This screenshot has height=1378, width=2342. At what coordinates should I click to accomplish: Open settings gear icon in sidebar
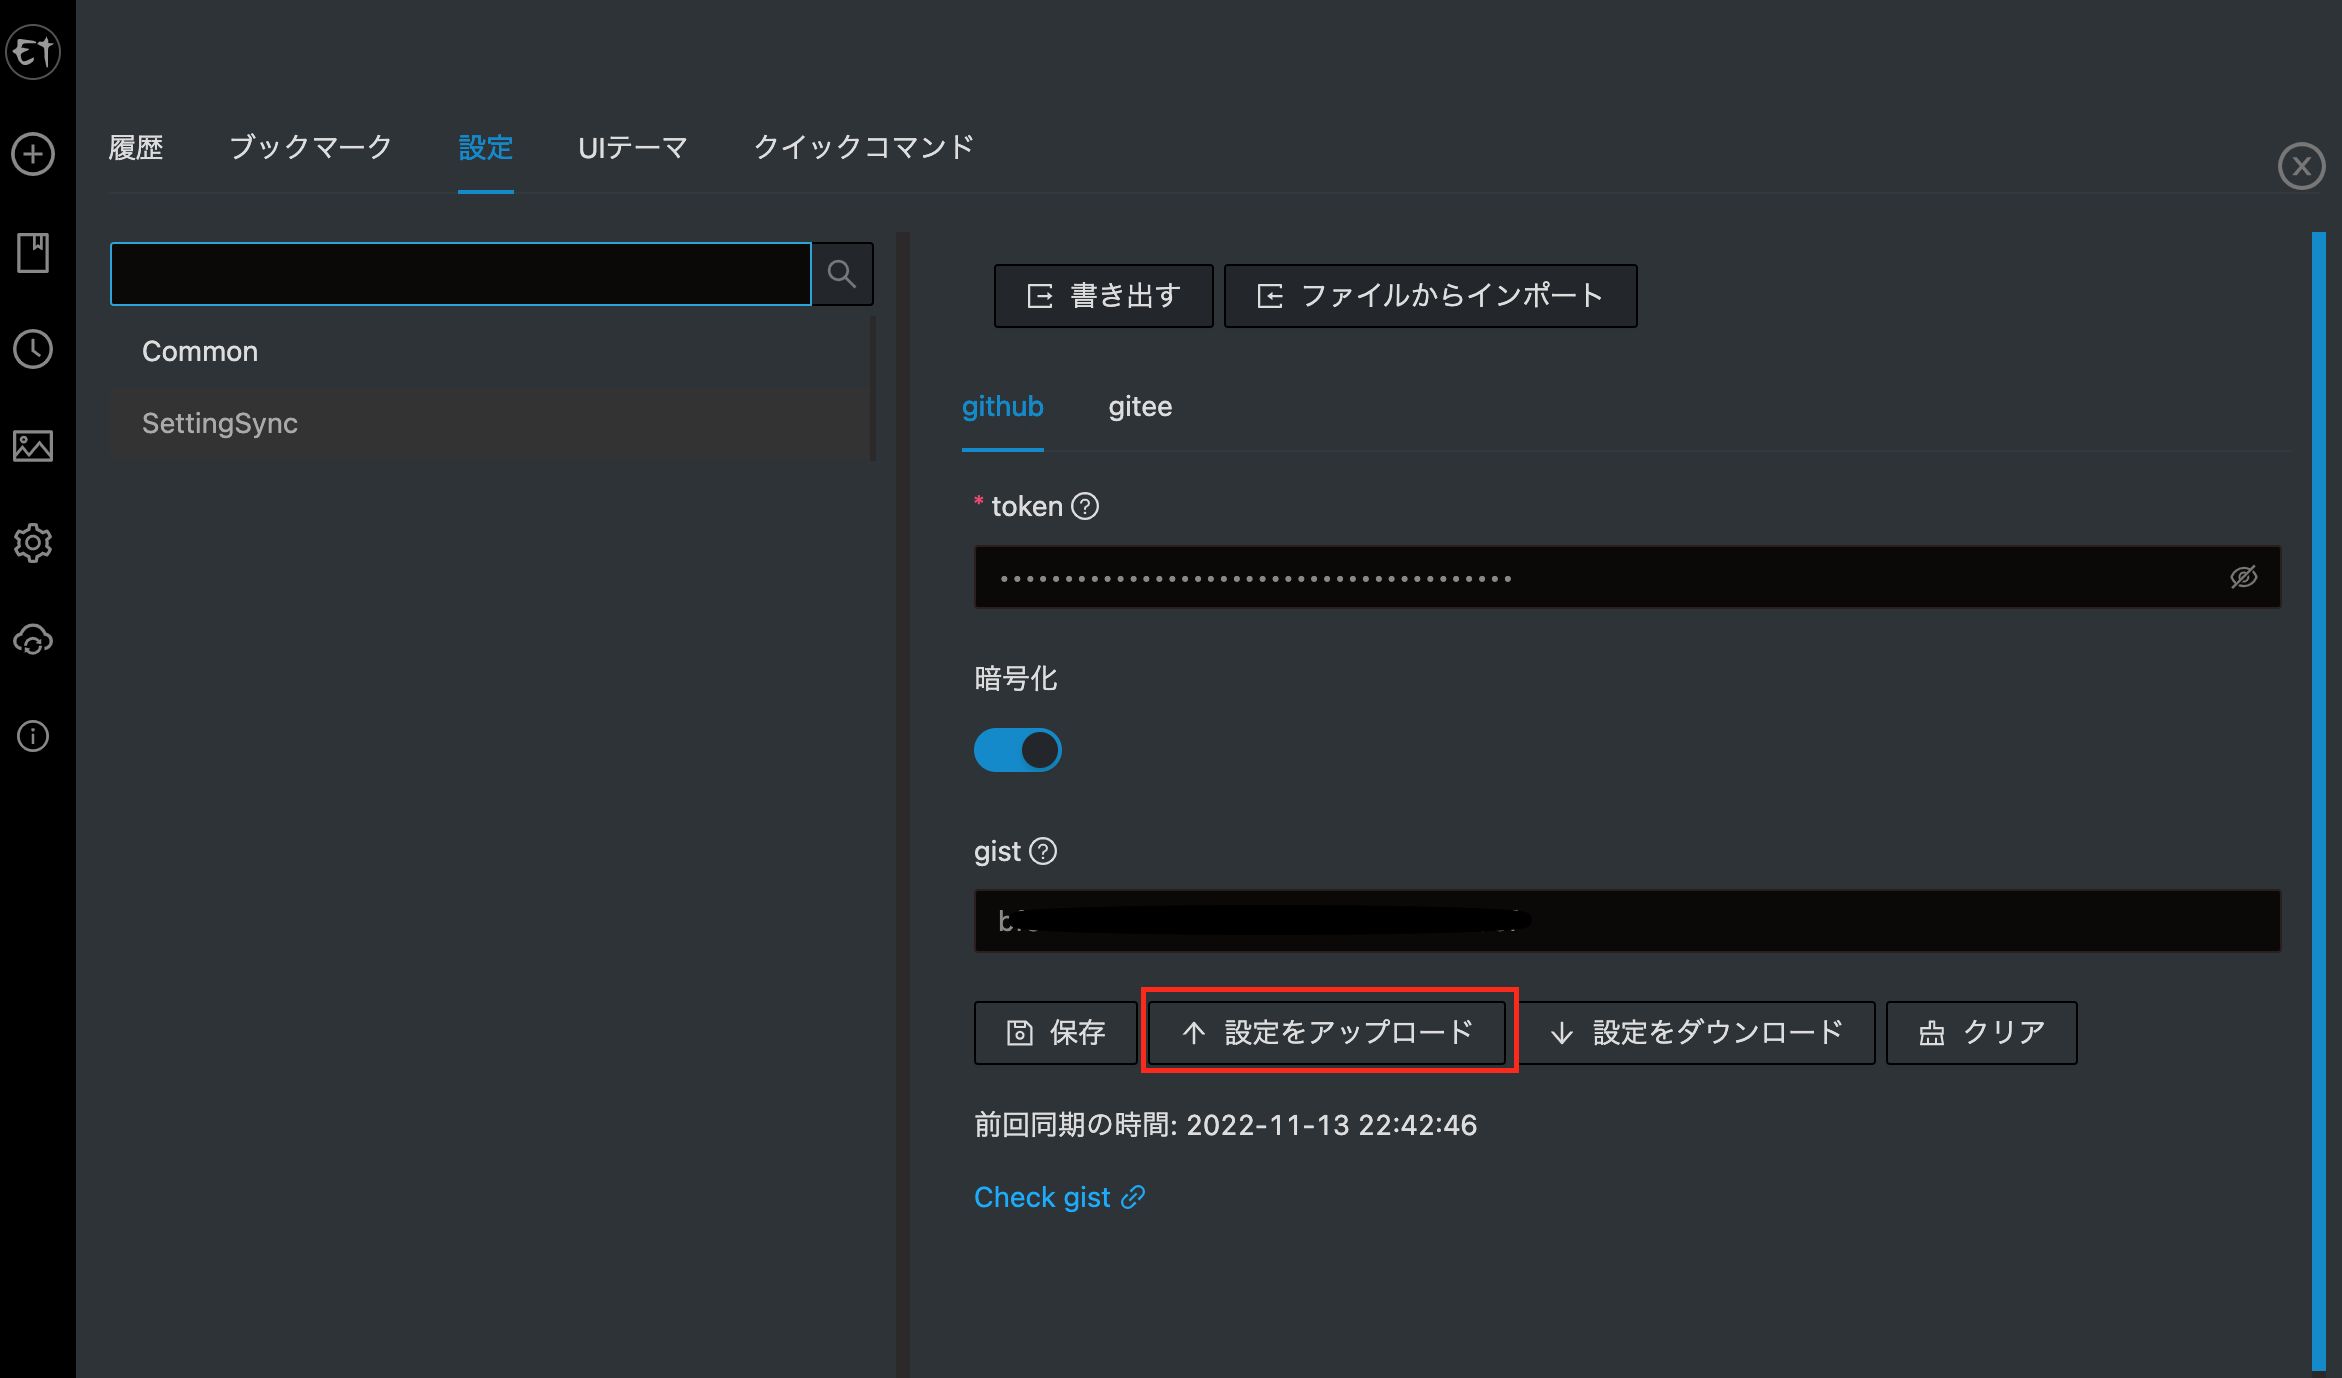pos(33,543)
